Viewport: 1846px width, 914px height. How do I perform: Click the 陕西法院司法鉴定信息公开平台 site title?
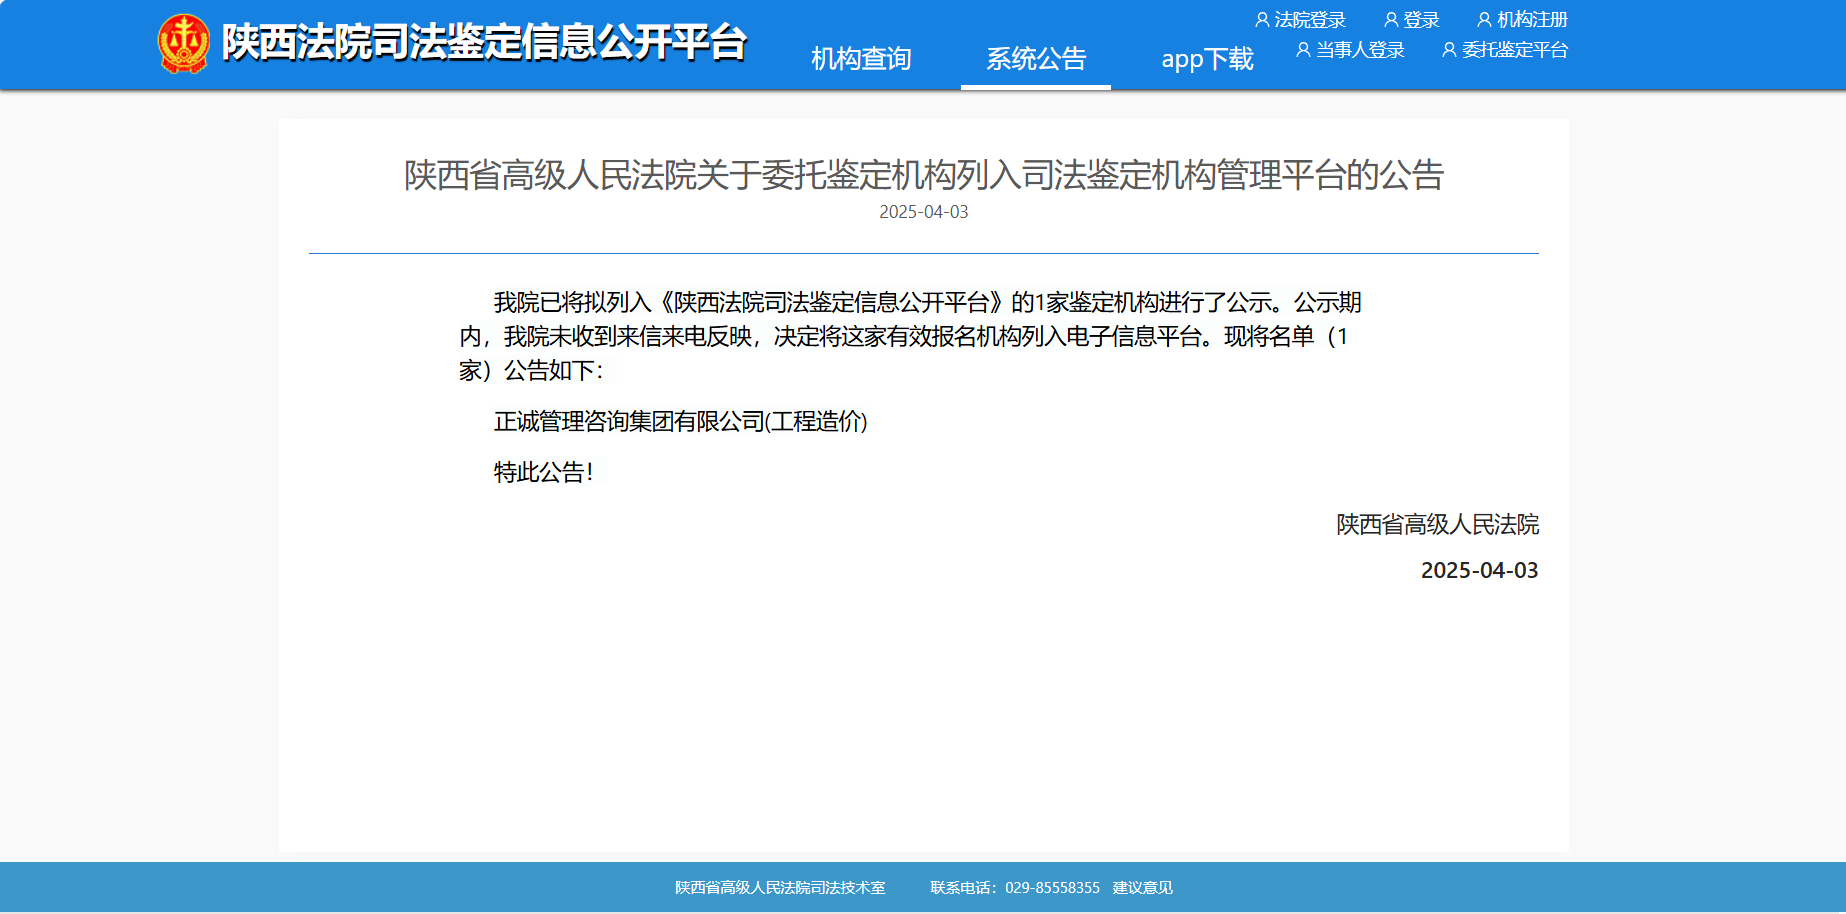pyautogui.click(x=484, y=43)
